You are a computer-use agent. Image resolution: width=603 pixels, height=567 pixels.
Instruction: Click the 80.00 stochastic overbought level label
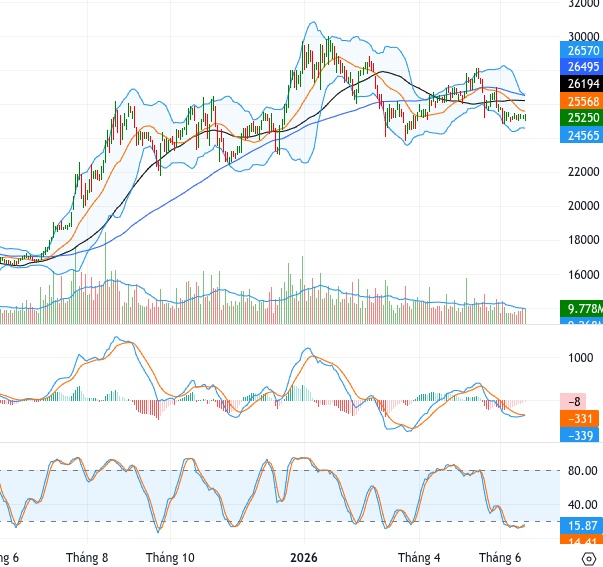[x=583, y=471]
